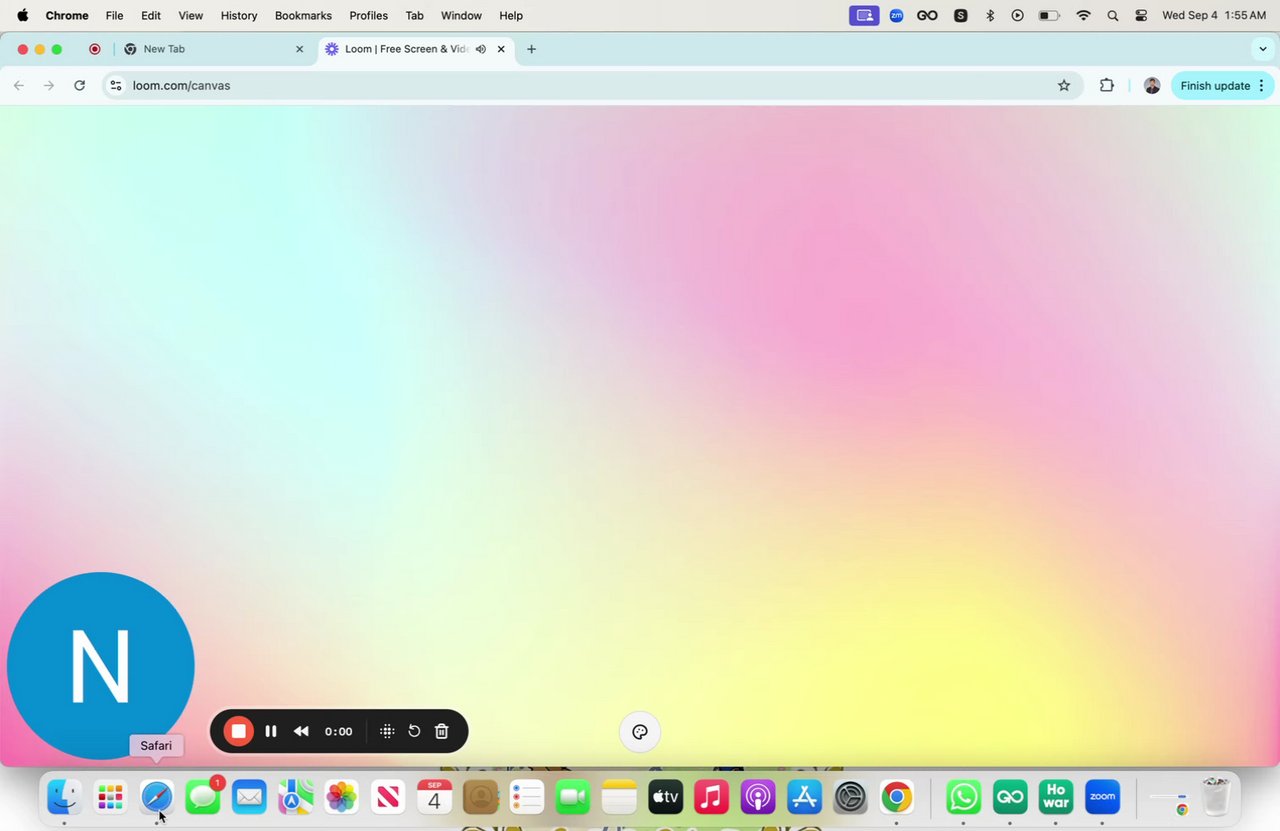Click the blue N camera bubble
Viewport: 1280px width, 831px height.
101,666
